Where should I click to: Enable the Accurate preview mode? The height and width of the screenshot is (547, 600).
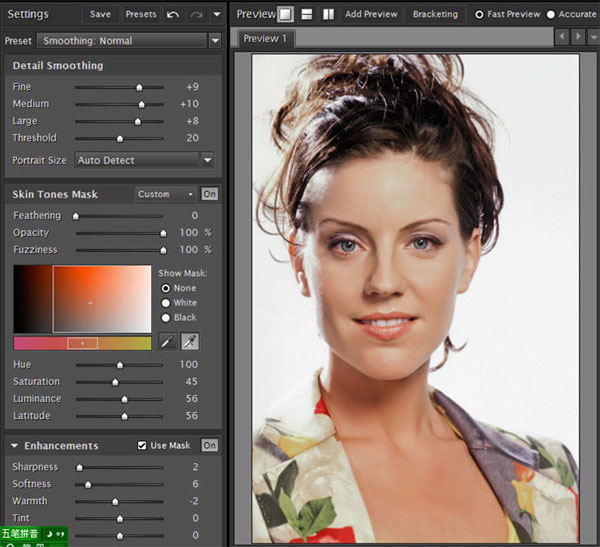(x=551, y=15)
